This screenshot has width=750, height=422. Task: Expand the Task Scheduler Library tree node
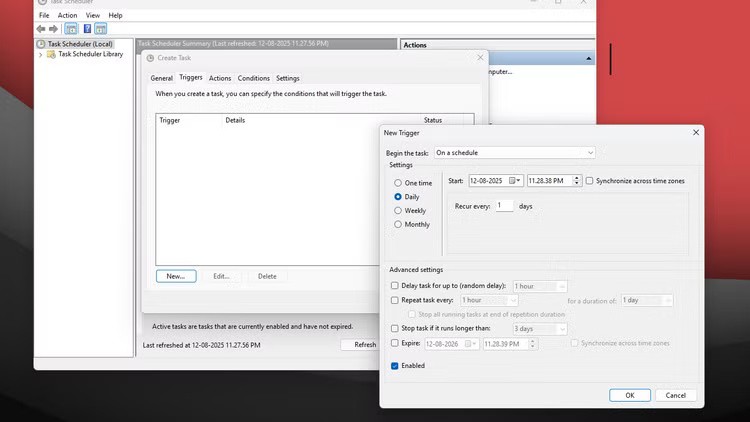(41, 54)
